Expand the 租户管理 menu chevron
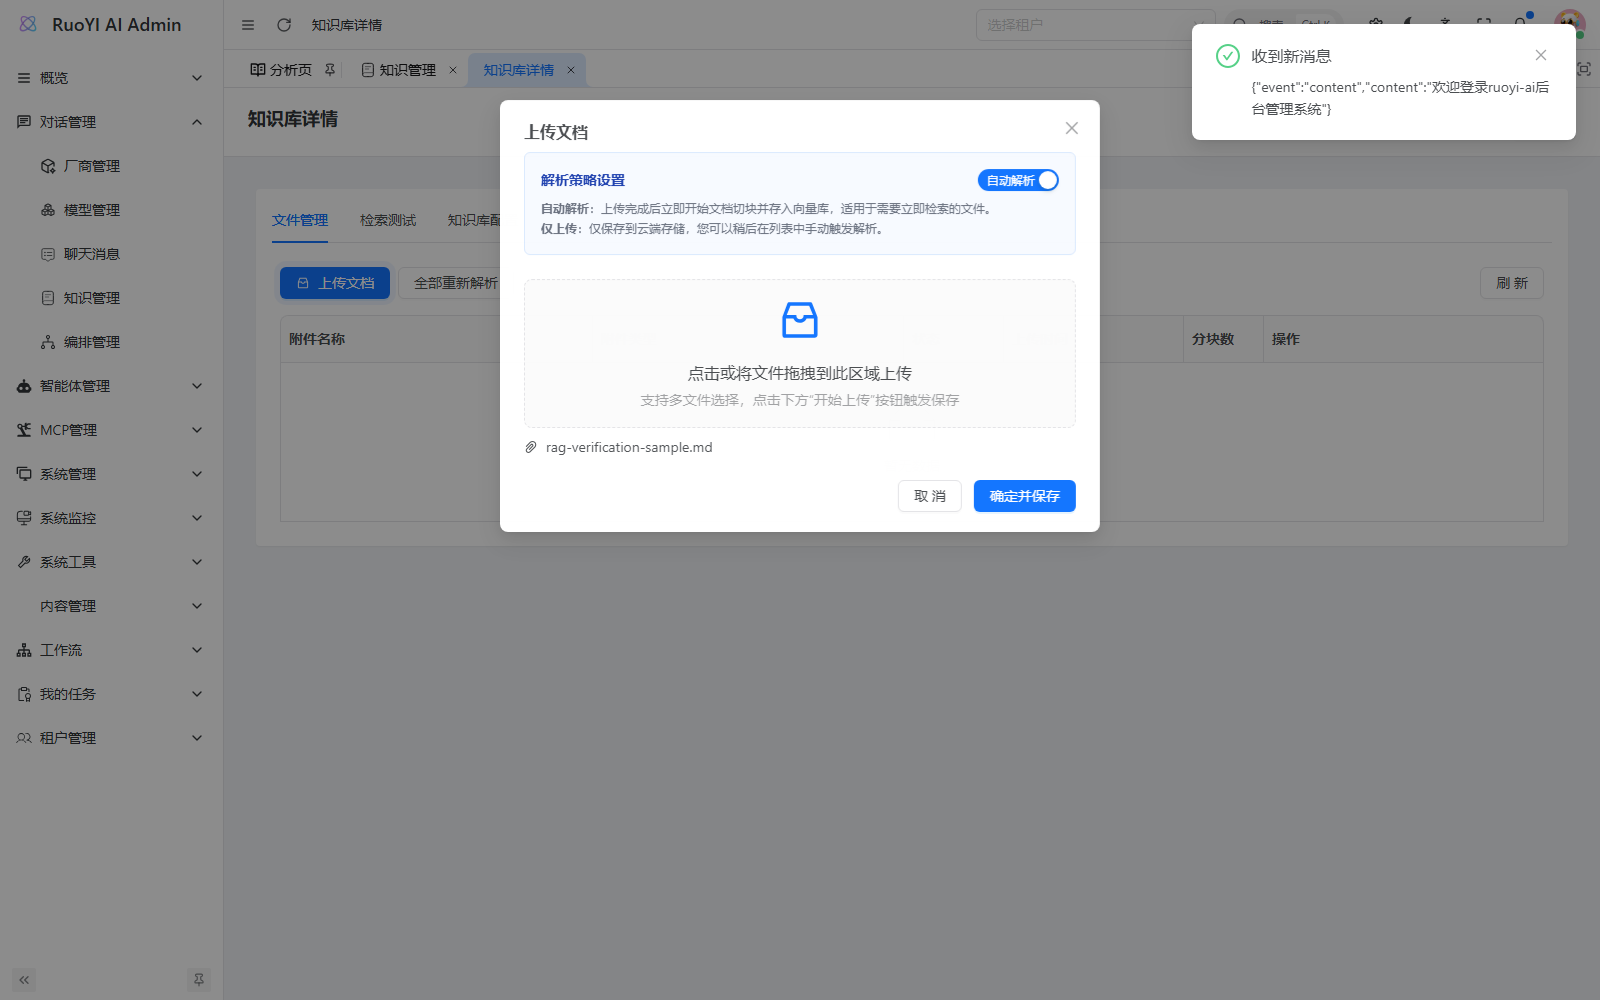 [x=197, y=738]
